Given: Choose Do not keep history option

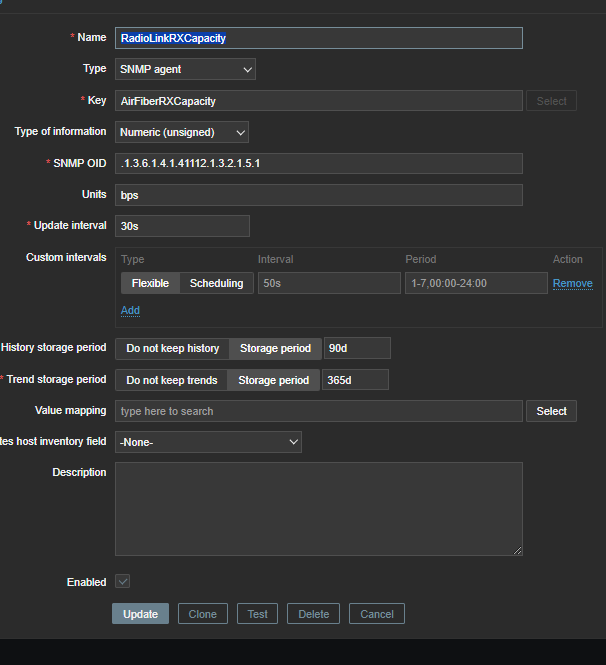Looking at the screenshot, I should click(x=172, y=348).
